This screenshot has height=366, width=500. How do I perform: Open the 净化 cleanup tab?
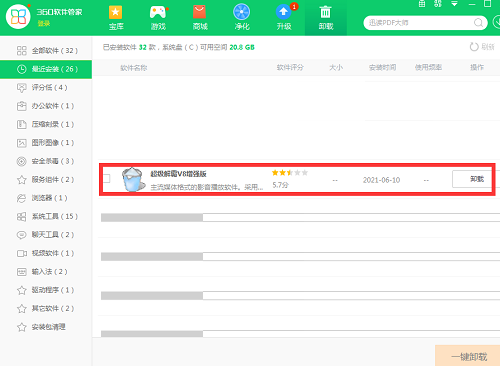point(242,17)
